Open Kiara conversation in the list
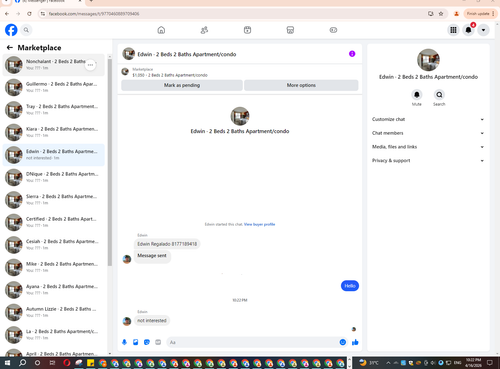This screenshot has height=369, width=500. coord(54,132)
